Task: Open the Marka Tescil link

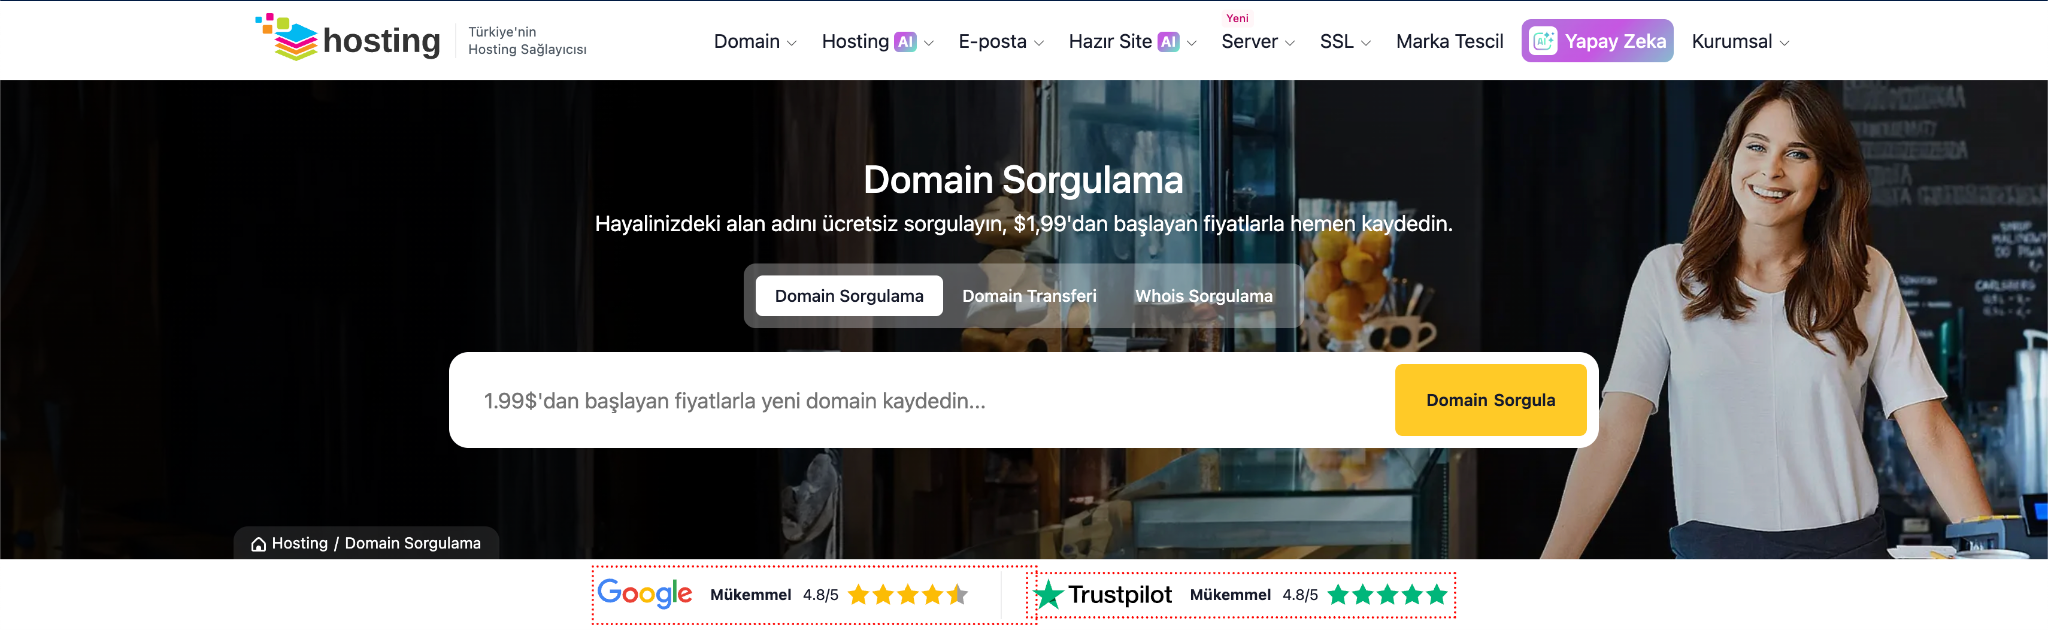Action: click(x=1449, y=42)
